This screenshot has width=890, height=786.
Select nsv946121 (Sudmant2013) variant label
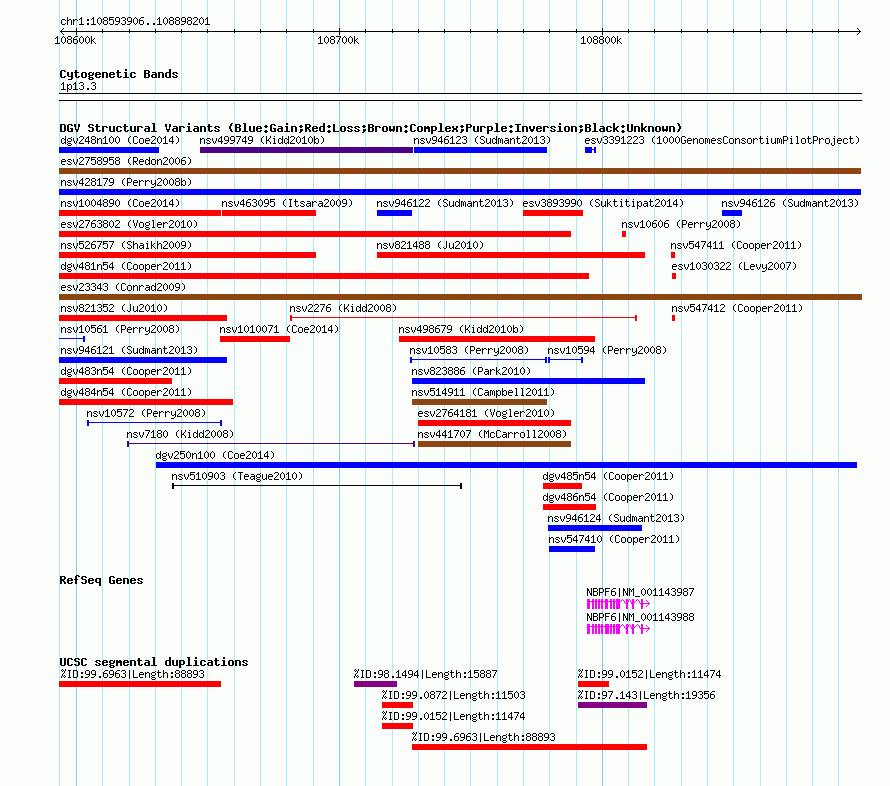click(129, 350)
